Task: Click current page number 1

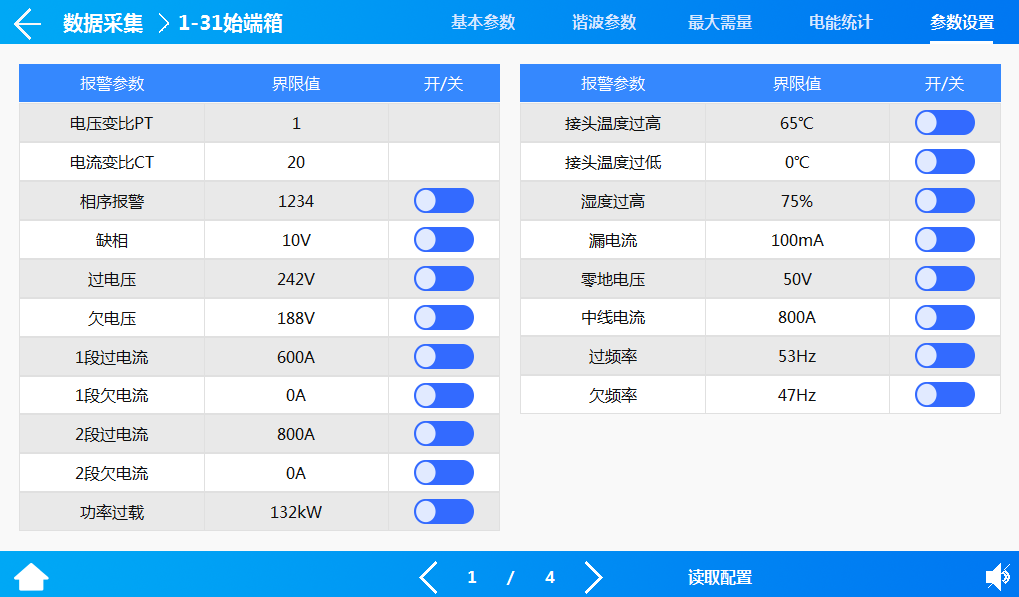Action: click(472, 577)
